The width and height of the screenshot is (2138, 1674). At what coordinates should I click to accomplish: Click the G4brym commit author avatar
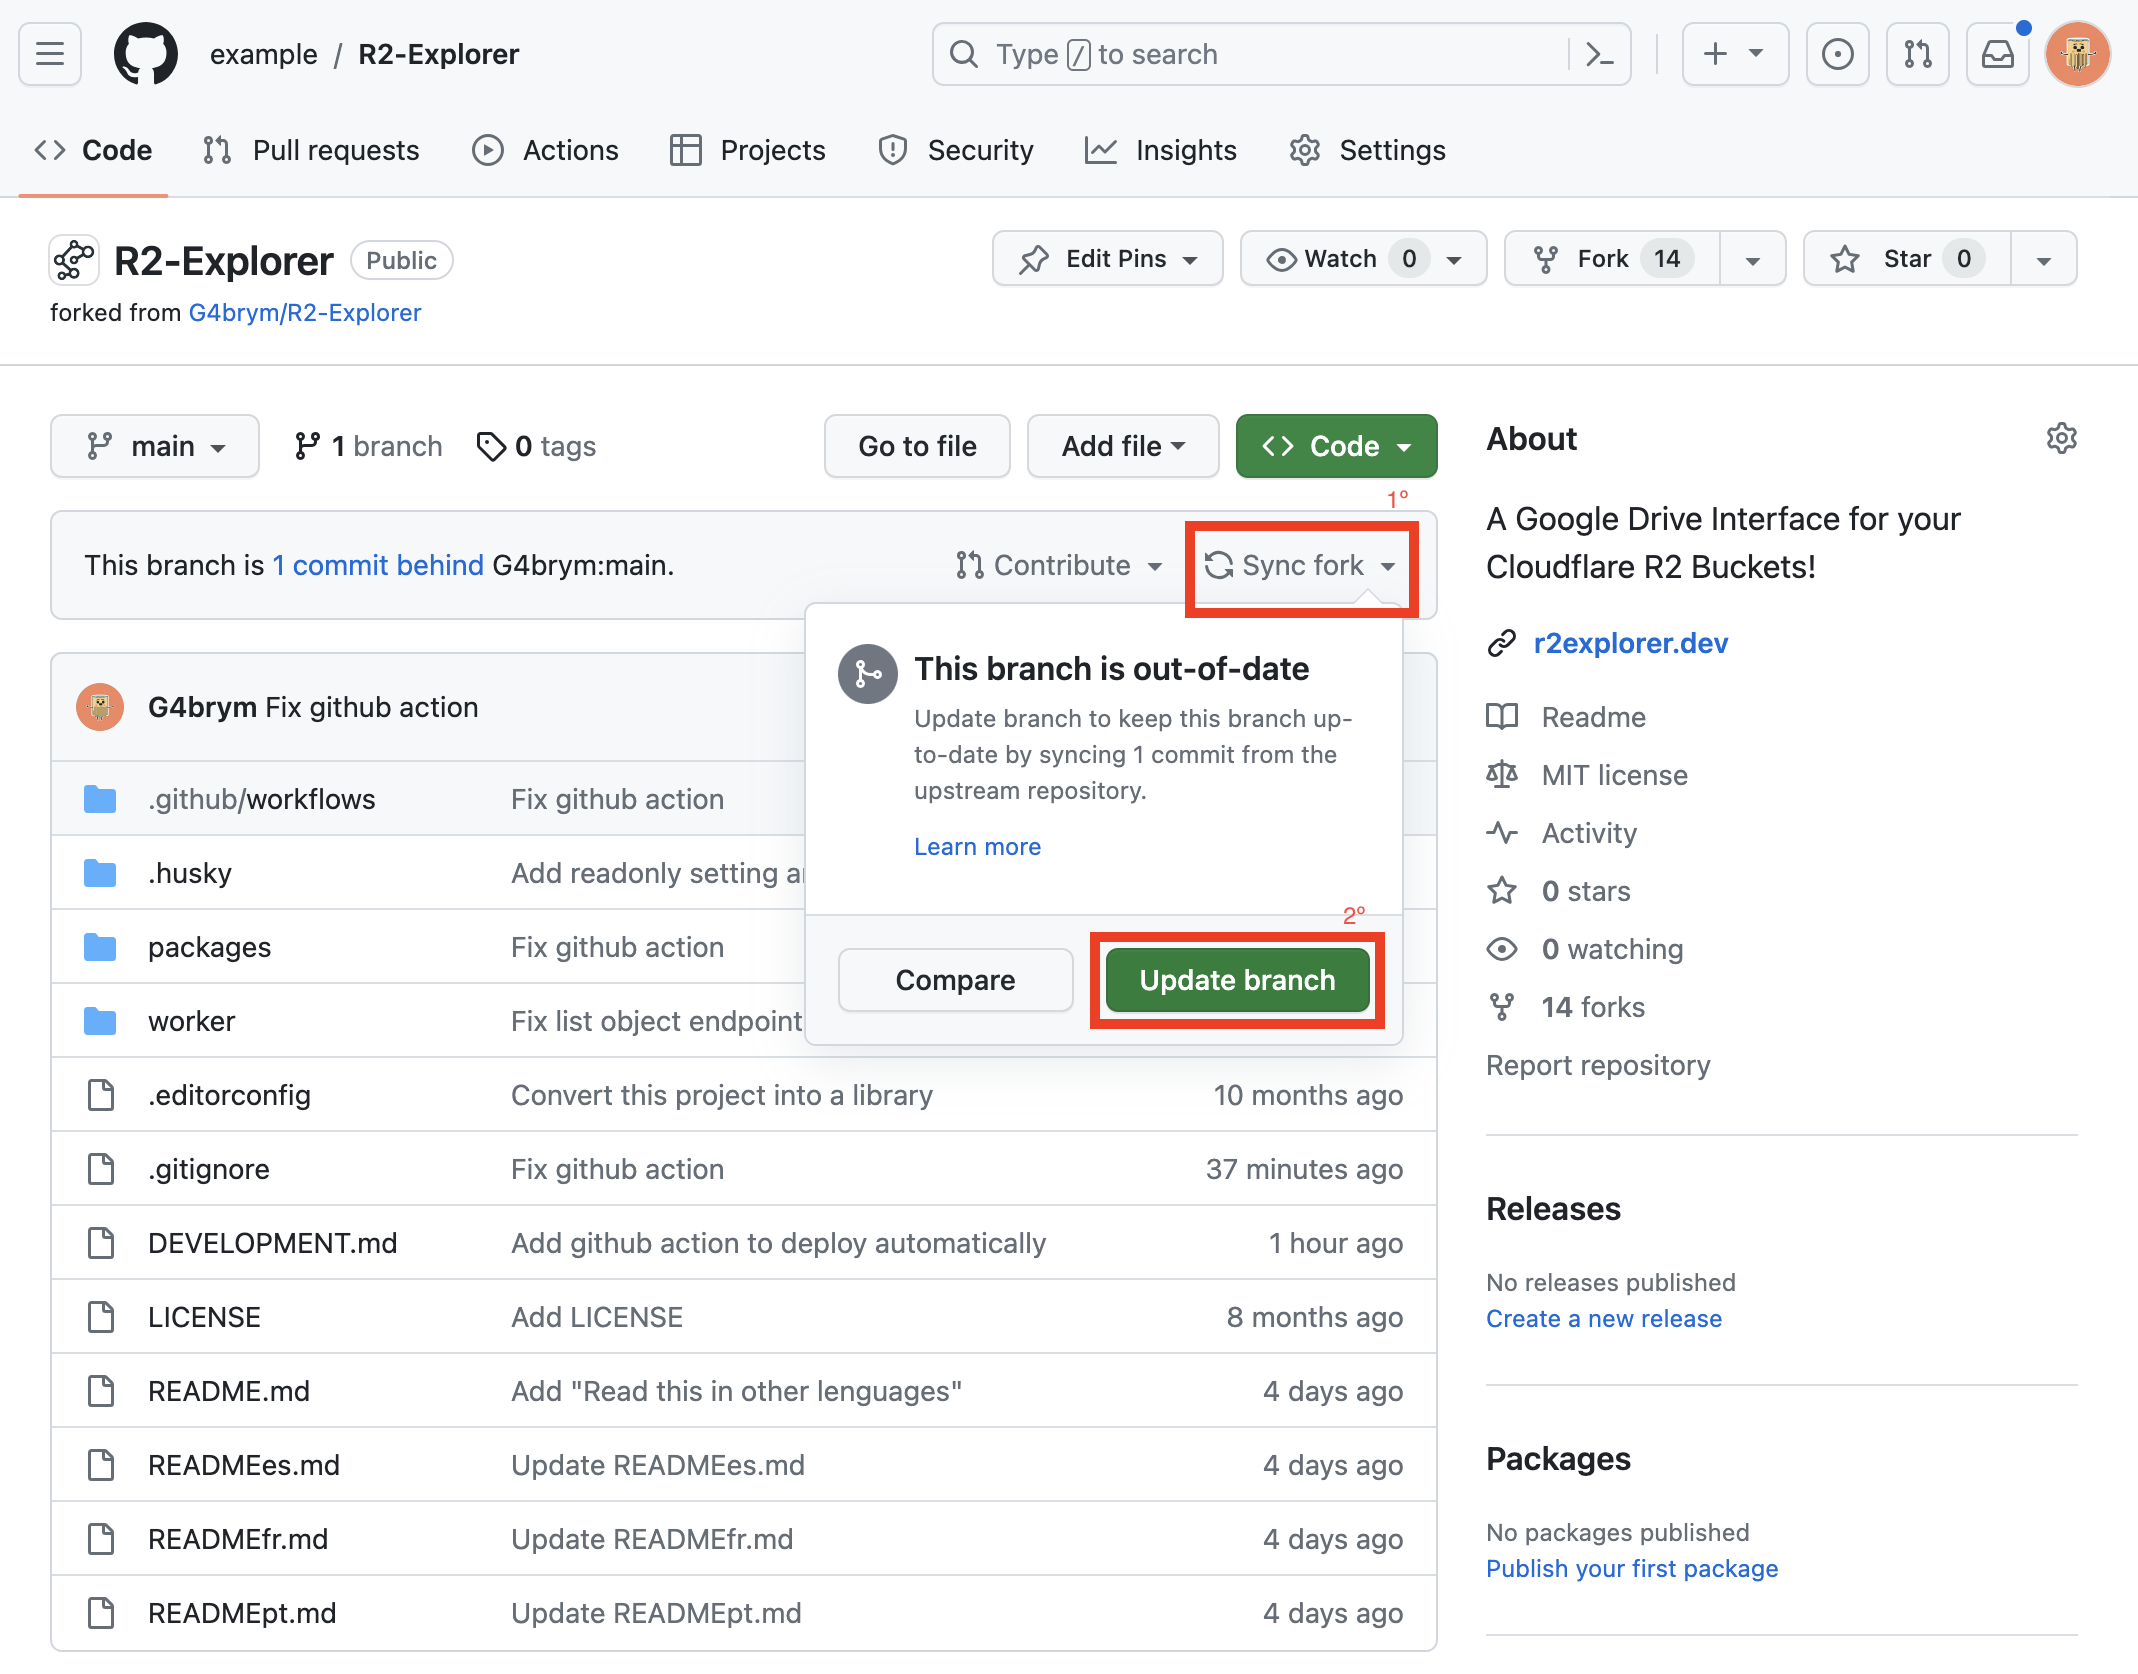tap(100, 707)
